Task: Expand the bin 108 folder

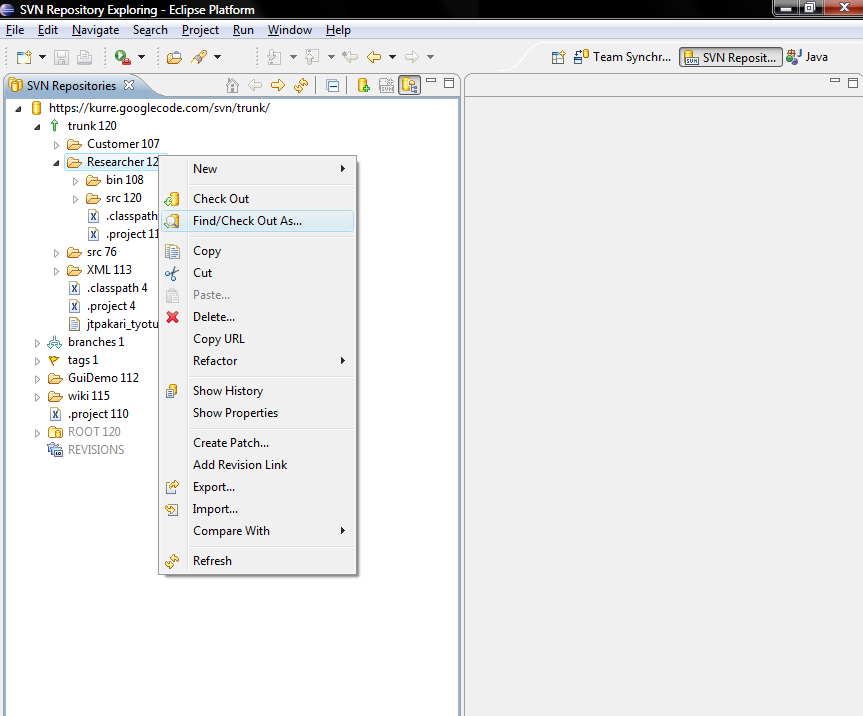Action: (75, 181)
